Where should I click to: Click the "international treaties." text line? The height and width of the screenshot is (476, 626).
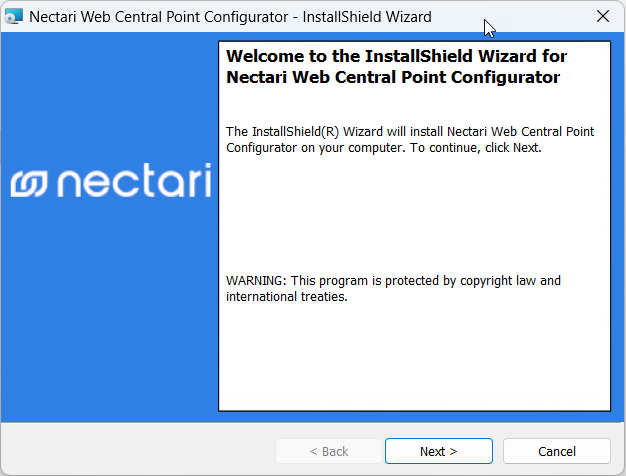(x=286, y=296)
